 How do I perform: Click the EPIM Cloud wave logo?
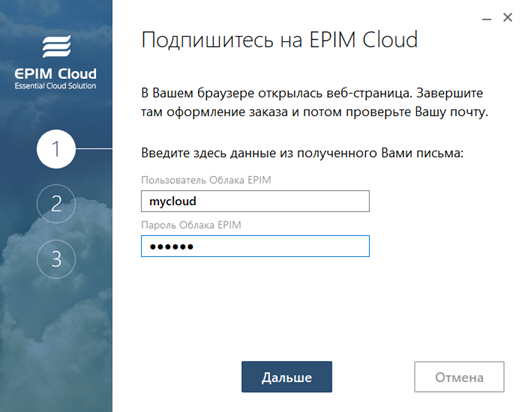(x=57, y=47)
